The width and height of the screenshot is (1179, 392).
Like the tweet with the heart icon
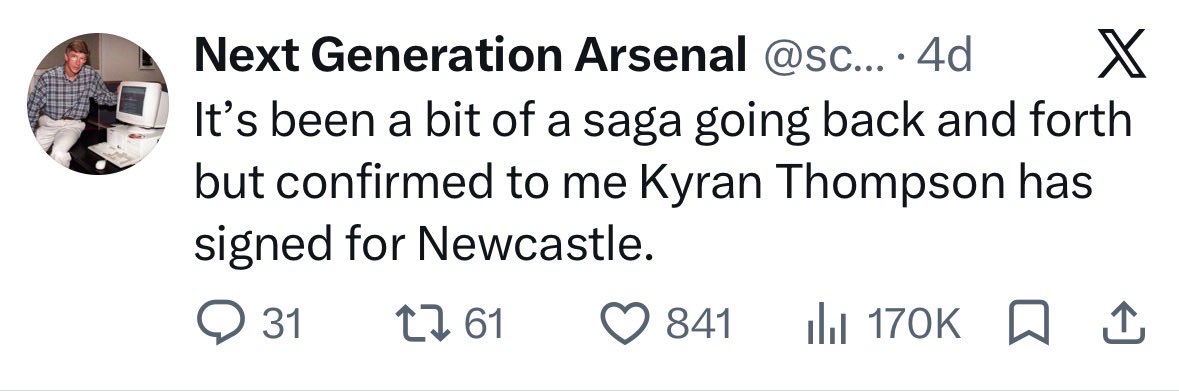click(625, 324)
